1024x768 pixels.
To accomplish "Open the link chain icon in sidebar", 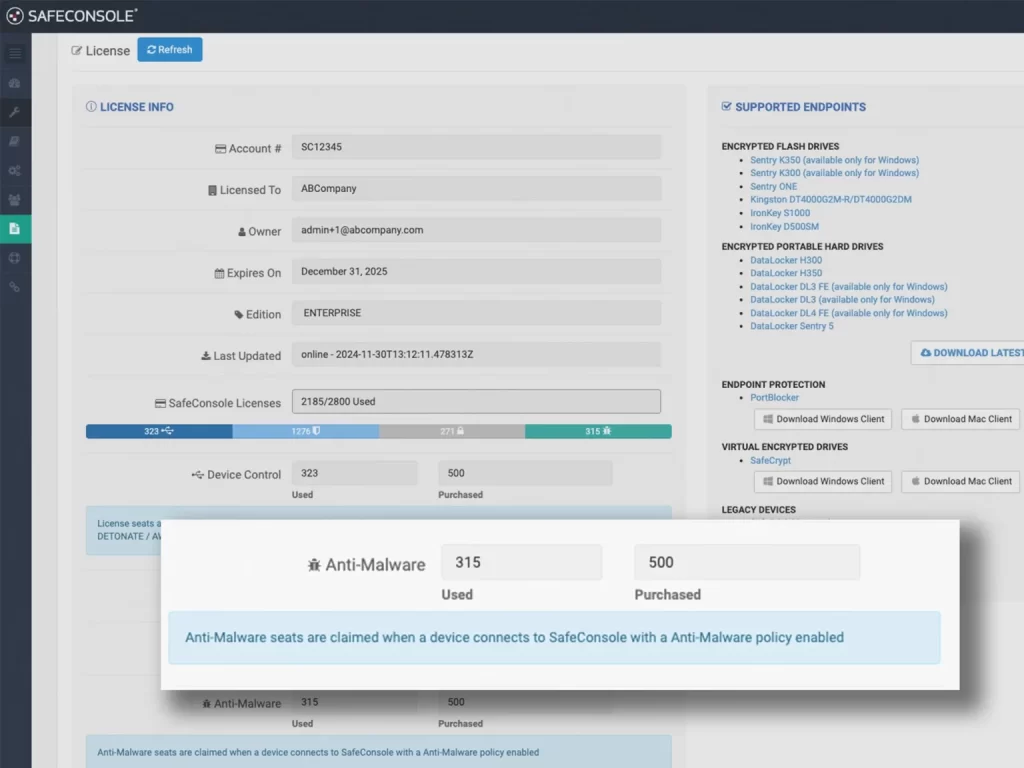I will [x=15, y=287].
